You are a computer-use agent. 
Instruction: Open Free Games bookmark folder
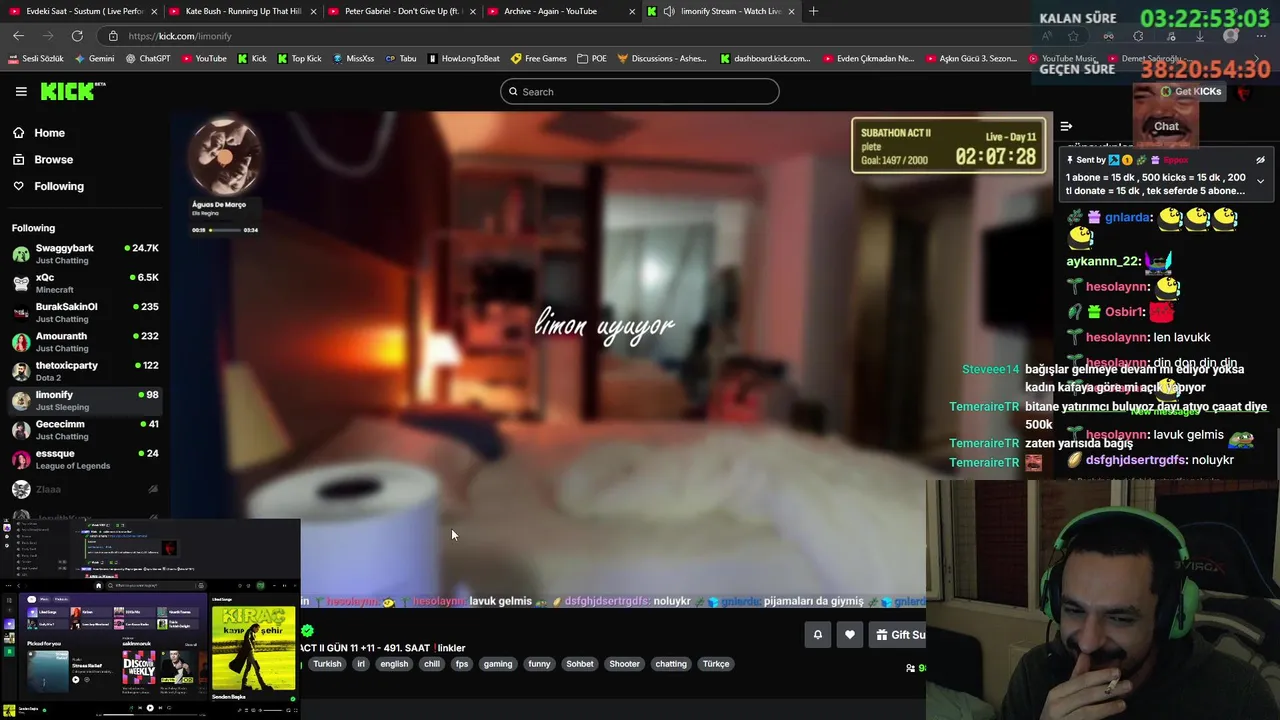coord(539,59)
